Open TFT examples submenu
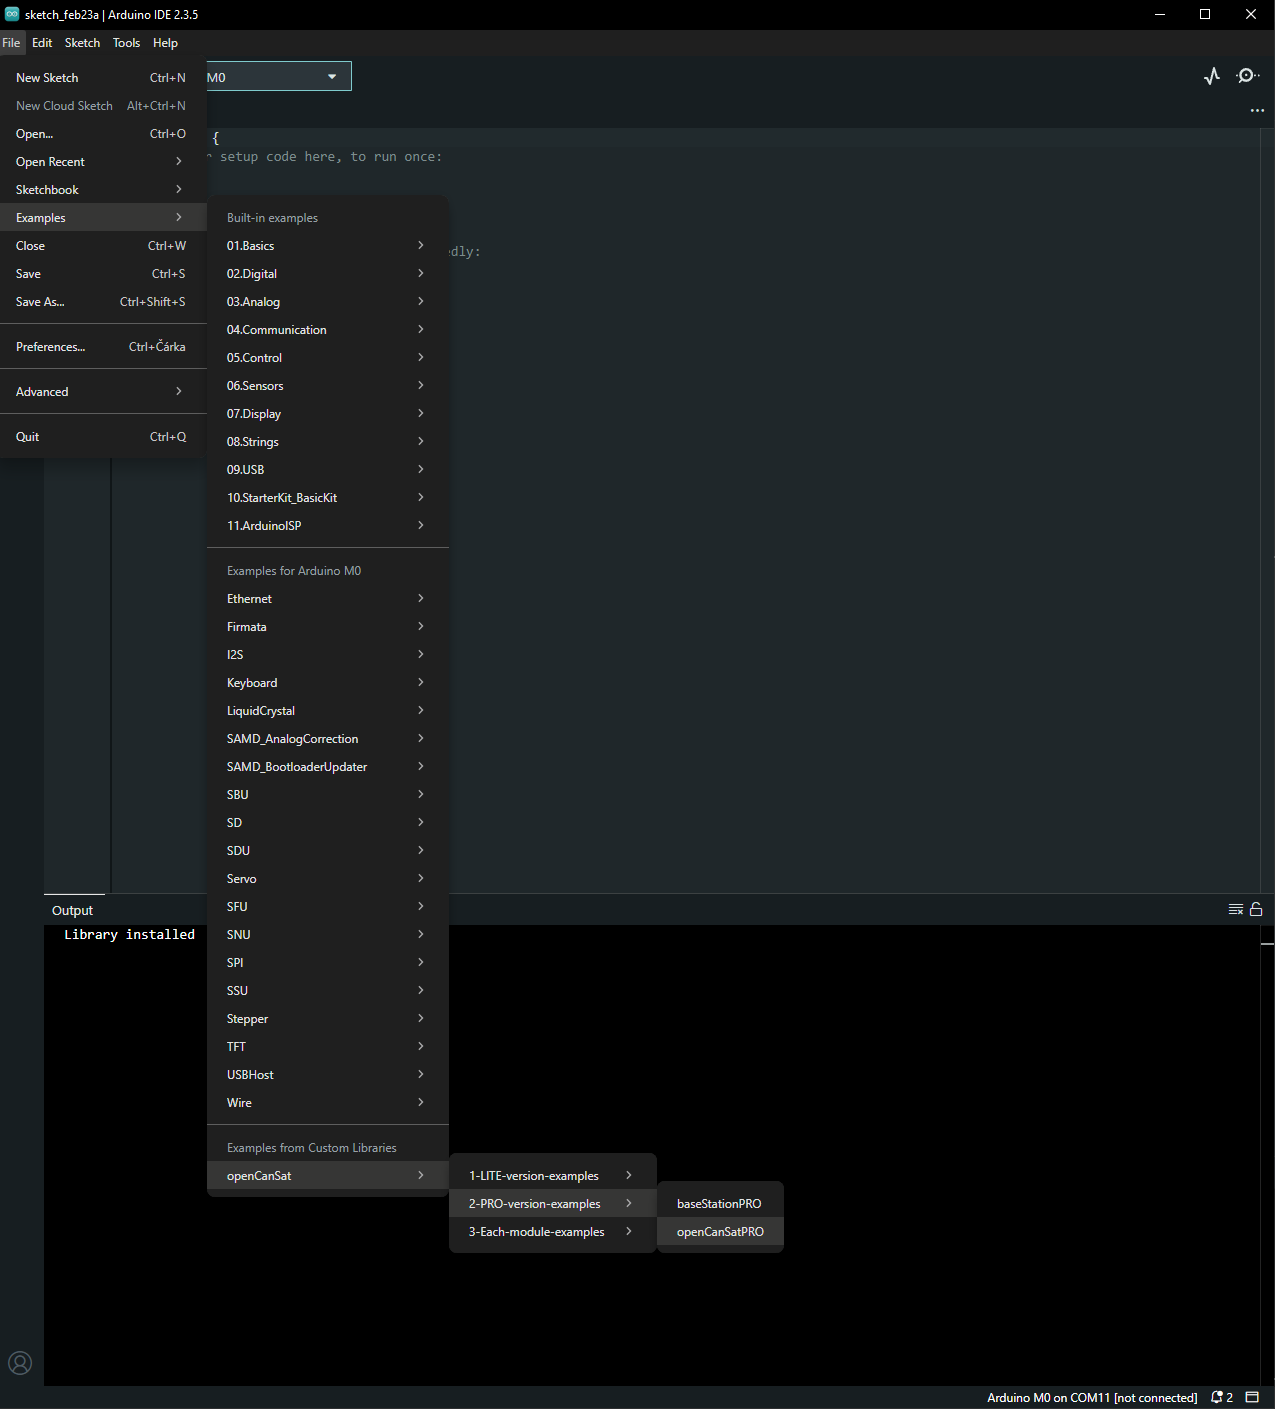The width and height of the screenshot is (1275, 1409). pos(328,1047)
